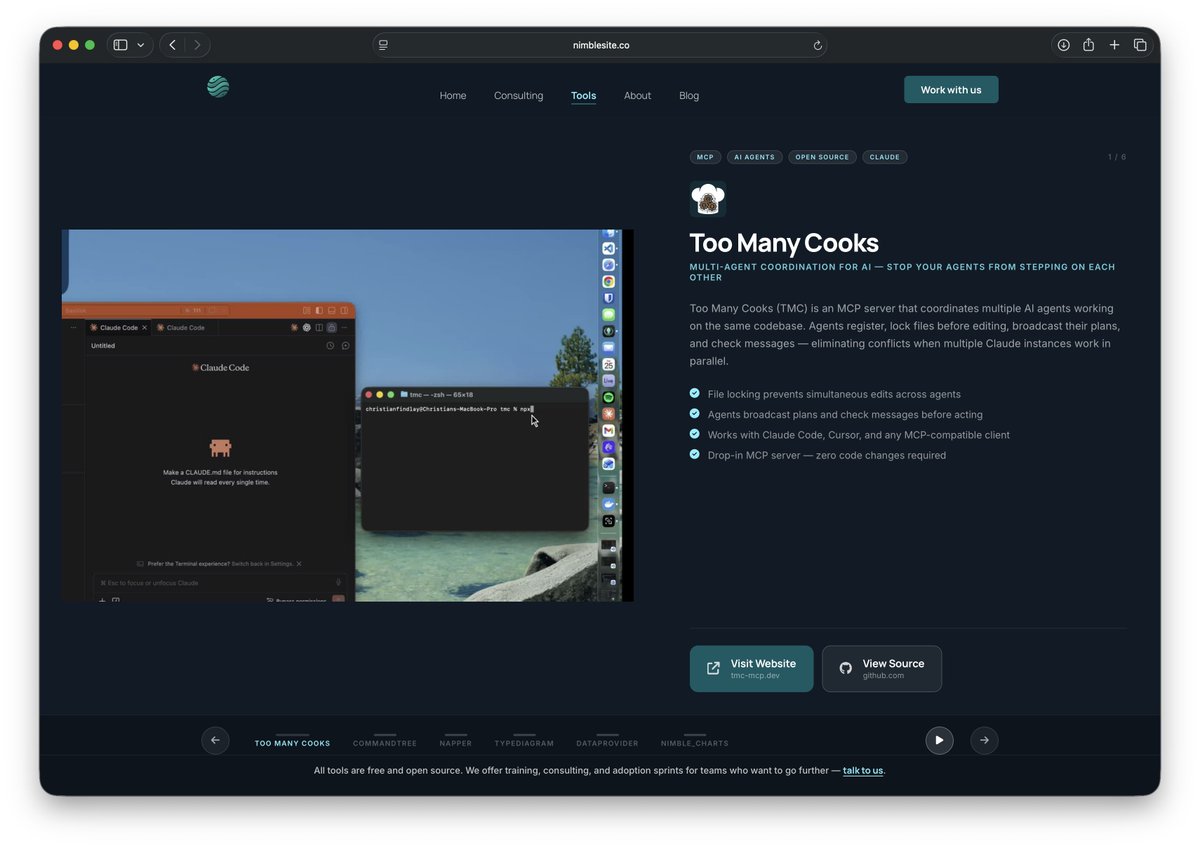
Task: Open the About page
Action: [637, 96]
